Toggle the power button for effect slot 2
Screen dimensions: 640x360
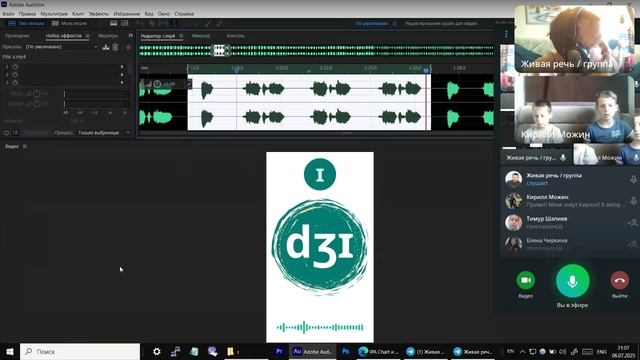(15, 75)
